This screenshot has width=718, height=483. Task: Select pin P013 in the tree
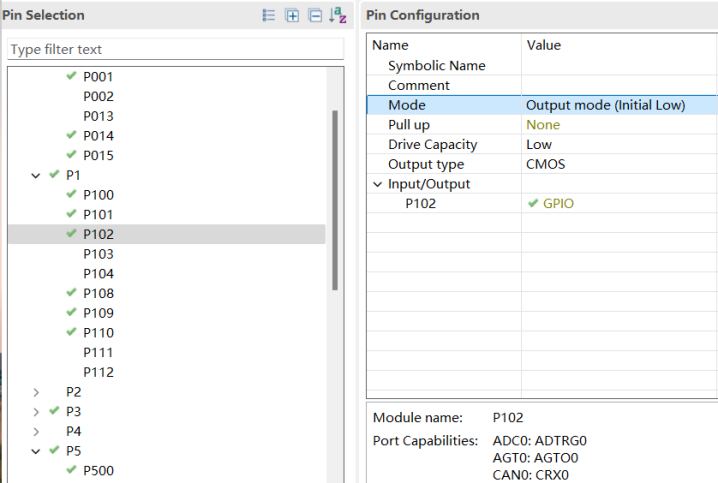tap(98, 116)
